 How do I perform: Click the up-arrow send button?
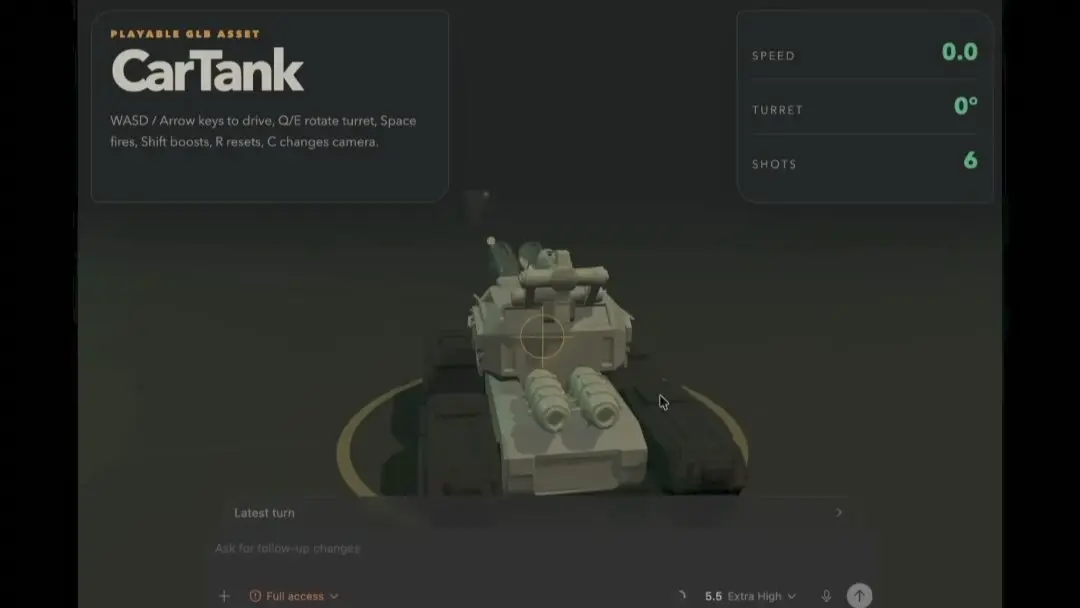click(859, 596)
